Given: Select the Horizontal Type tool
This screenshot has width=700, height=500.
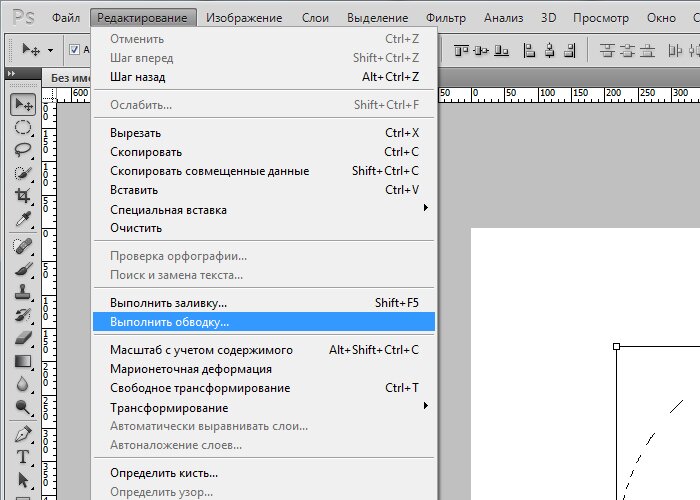Looking at the screenshot, I should [x=23, y=457].
